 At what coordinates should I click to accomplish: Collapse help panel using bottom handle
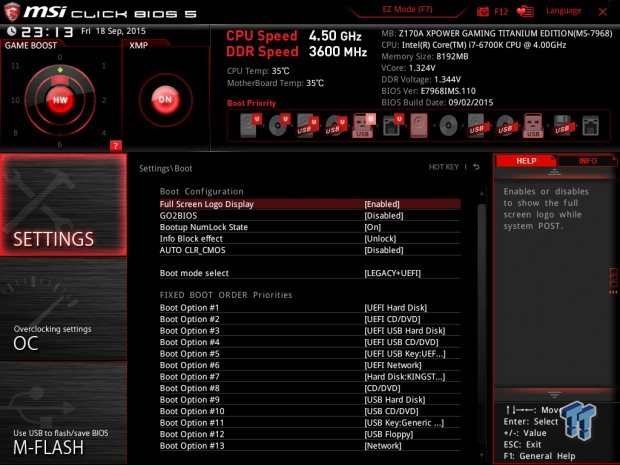click(554, 395)
